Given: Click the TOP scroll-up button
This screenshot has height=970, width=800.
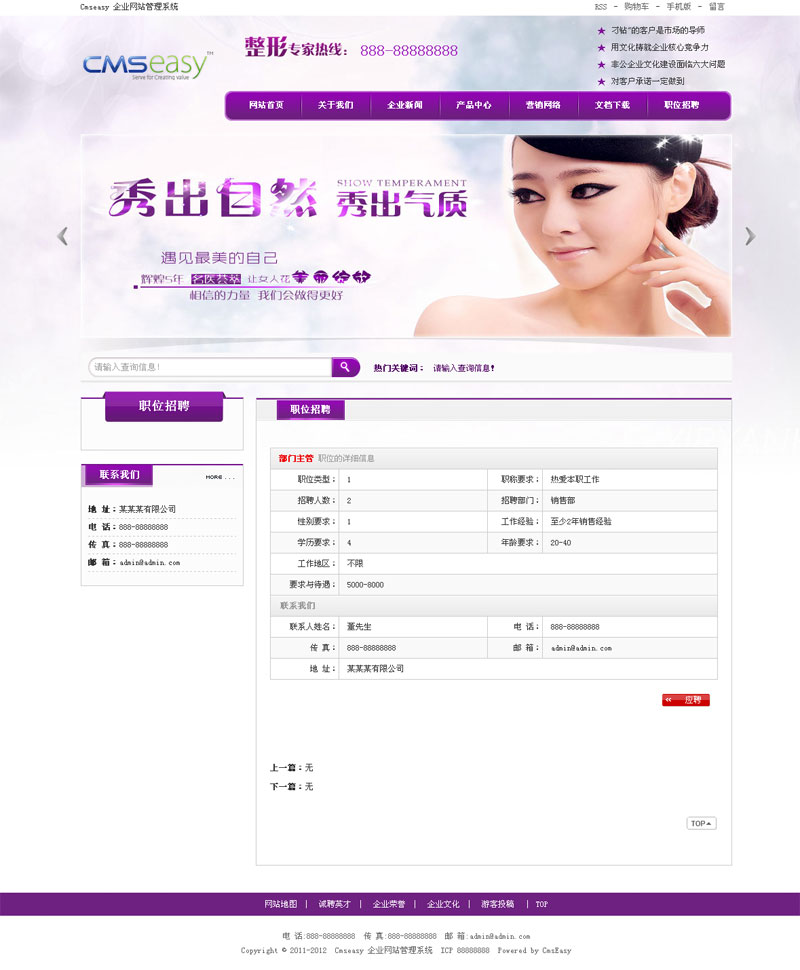Looking at the screenshot, I should 701,823.
